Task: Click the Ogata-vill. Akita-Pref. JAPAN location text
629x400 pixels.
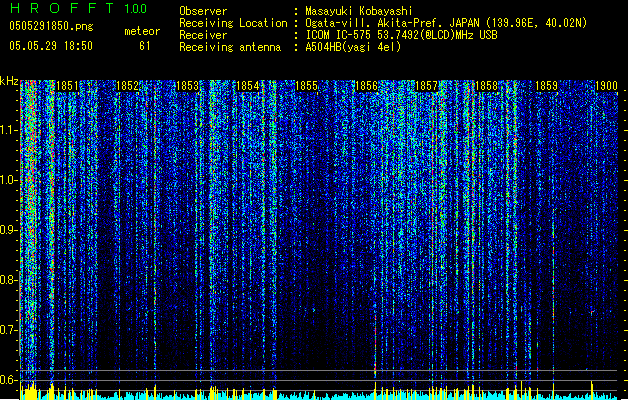Action: [446, 23]
